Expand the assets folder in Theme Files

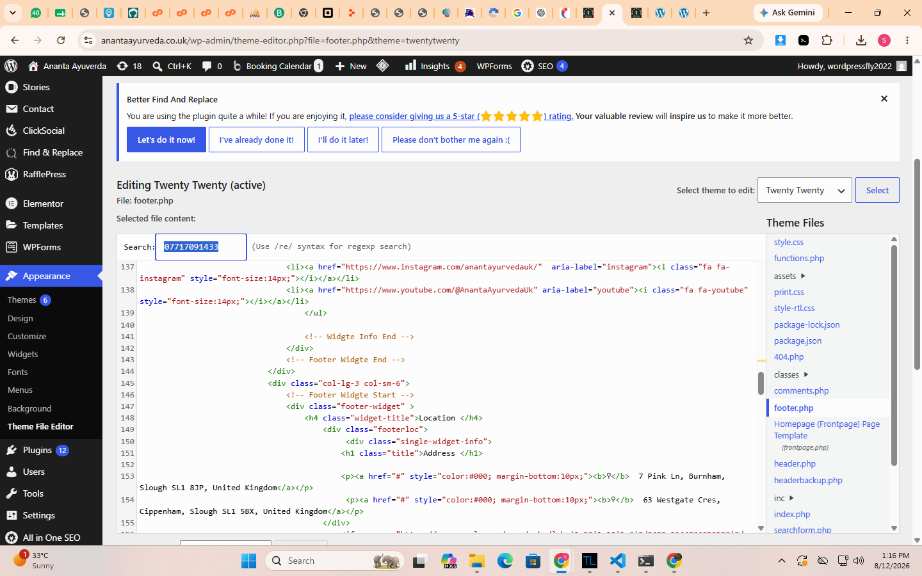pyautogui.click(x=789, y=276)
